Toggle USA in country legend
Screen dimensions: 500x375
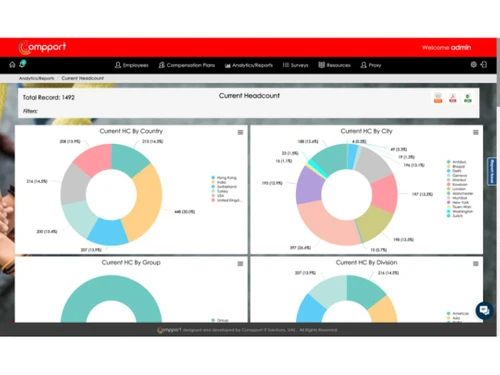218,196
